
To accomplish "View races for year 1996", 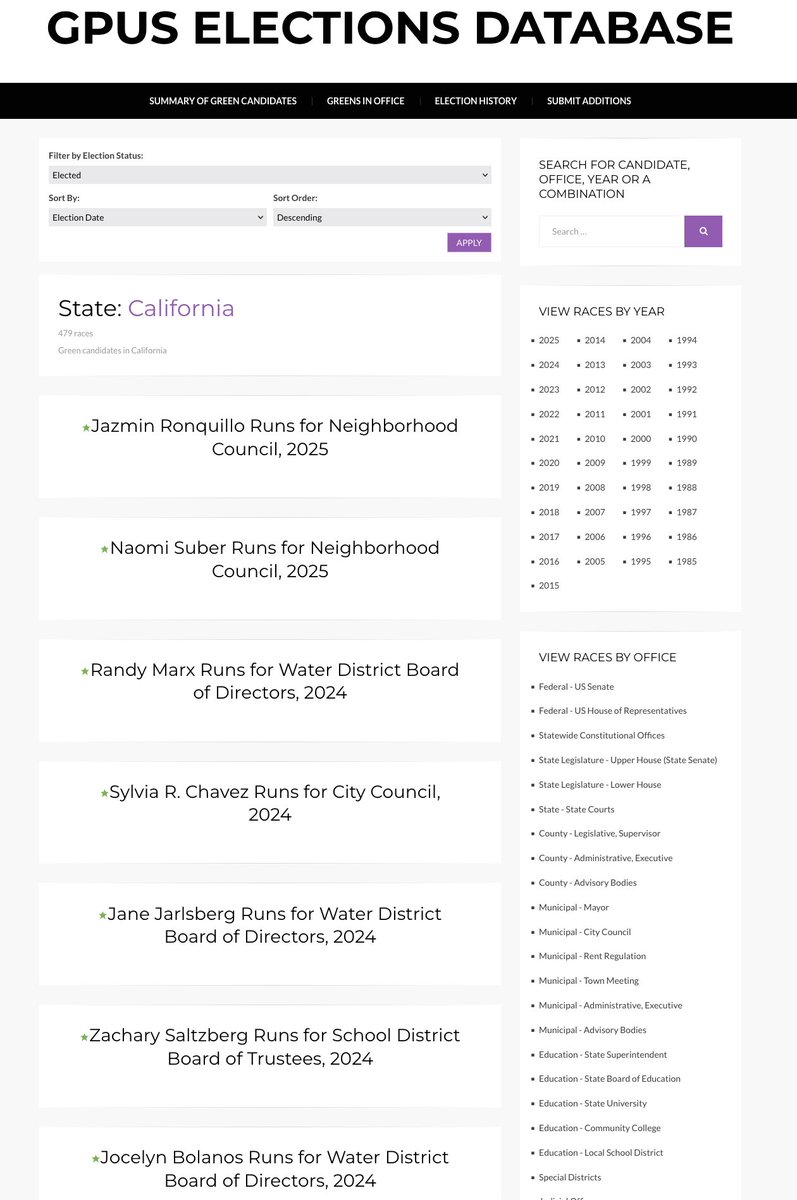I will point(640,536).
